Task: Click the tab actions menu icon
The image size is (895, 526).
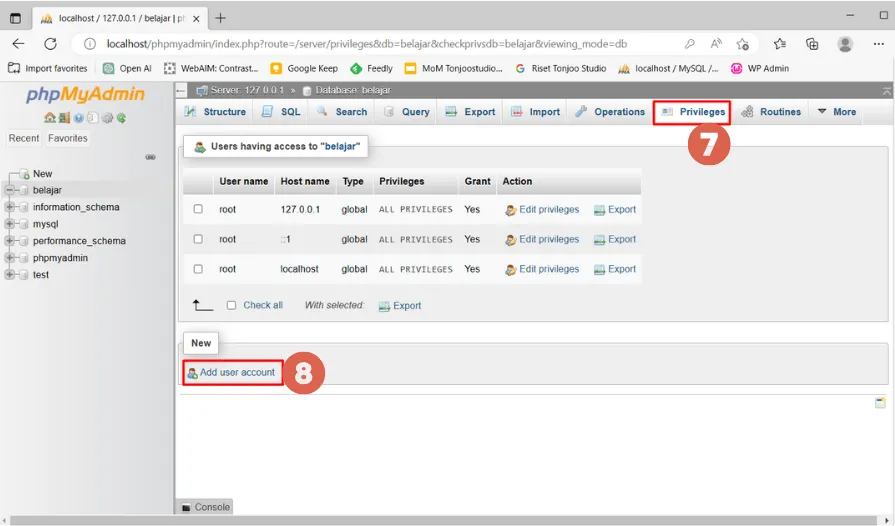Action: point(15,18)
